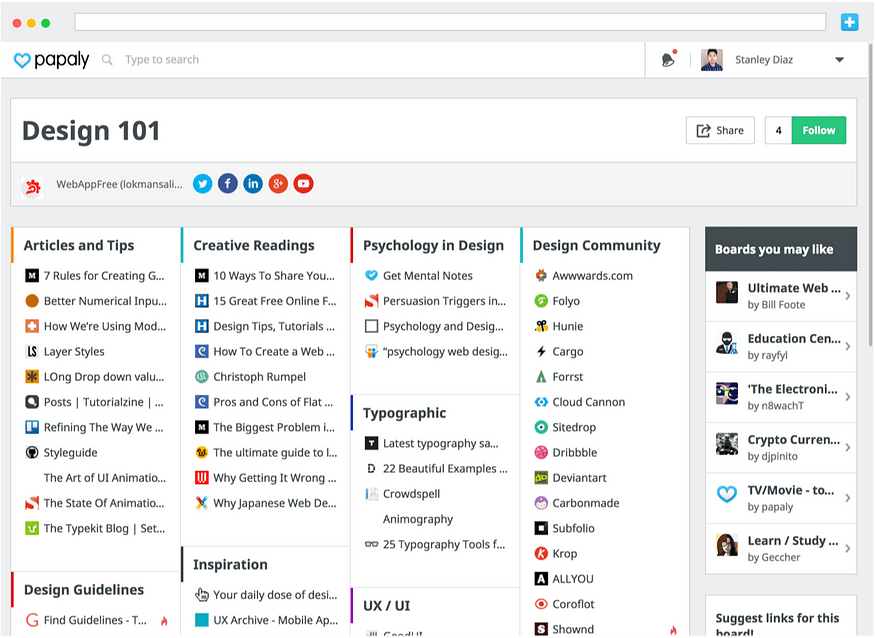Open the LinkedIn share icon
875x638 pixels.
(253, 184)
